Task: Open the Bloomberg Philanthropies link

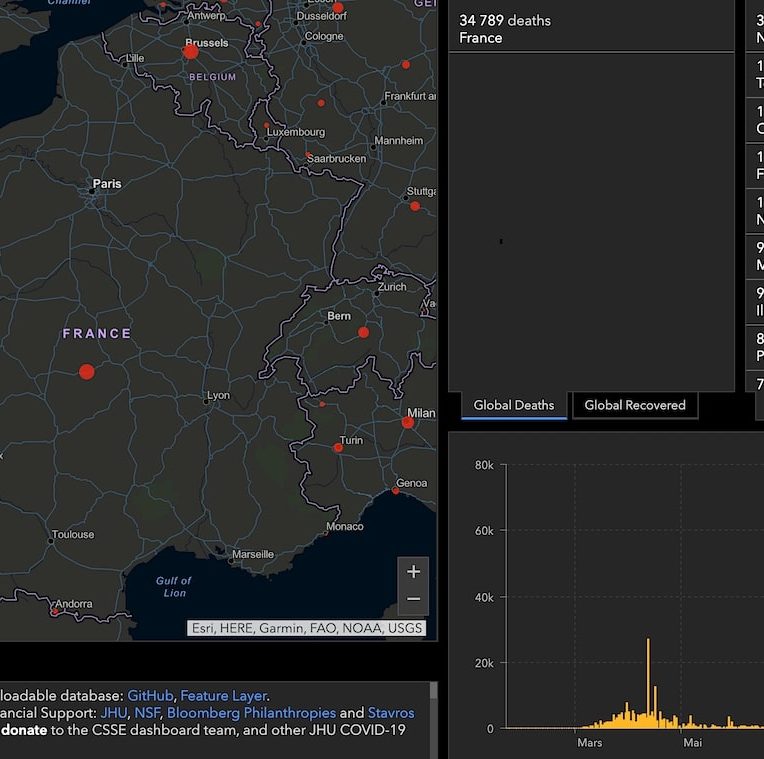Action: [251, 713]
